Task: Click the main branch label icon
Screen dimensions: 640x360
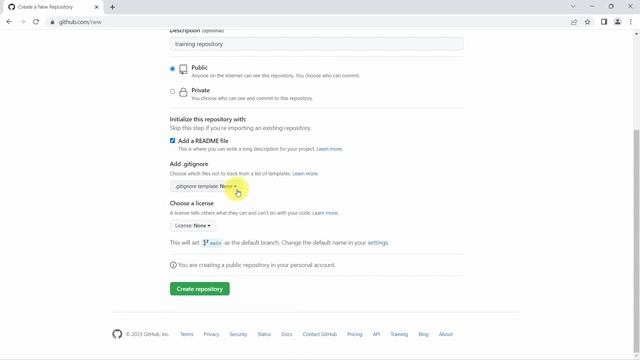Action: click(x=206, y=243)
